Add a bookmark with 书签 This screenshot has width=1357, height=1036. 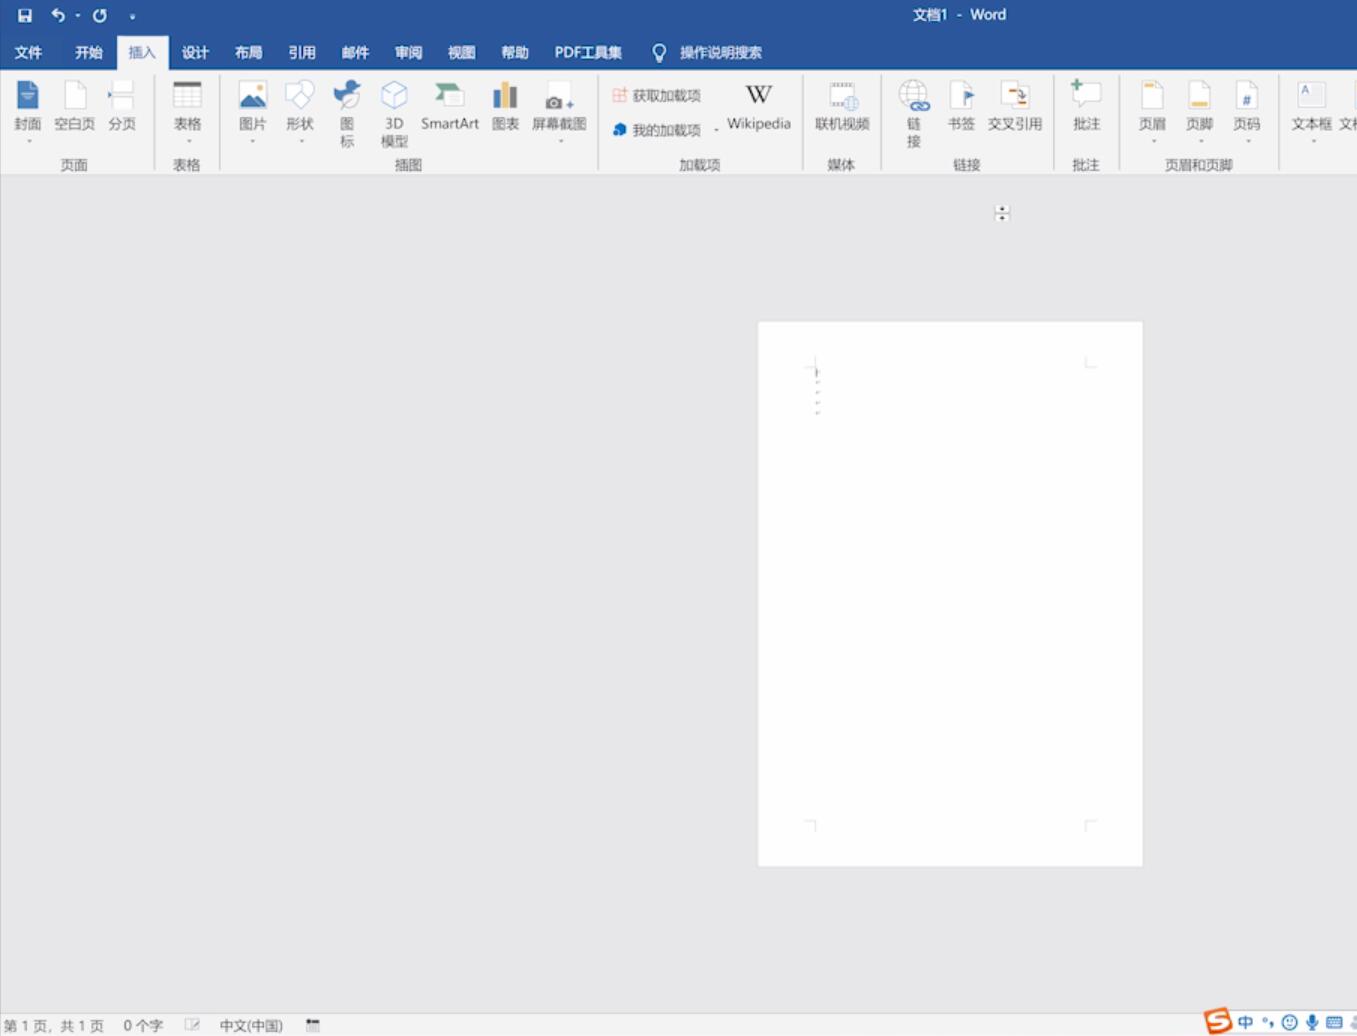coord(961,106)
